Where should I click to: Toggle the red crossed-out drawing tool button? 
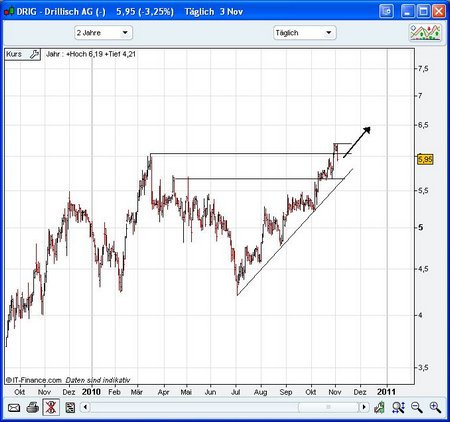(x=51, y=407)
